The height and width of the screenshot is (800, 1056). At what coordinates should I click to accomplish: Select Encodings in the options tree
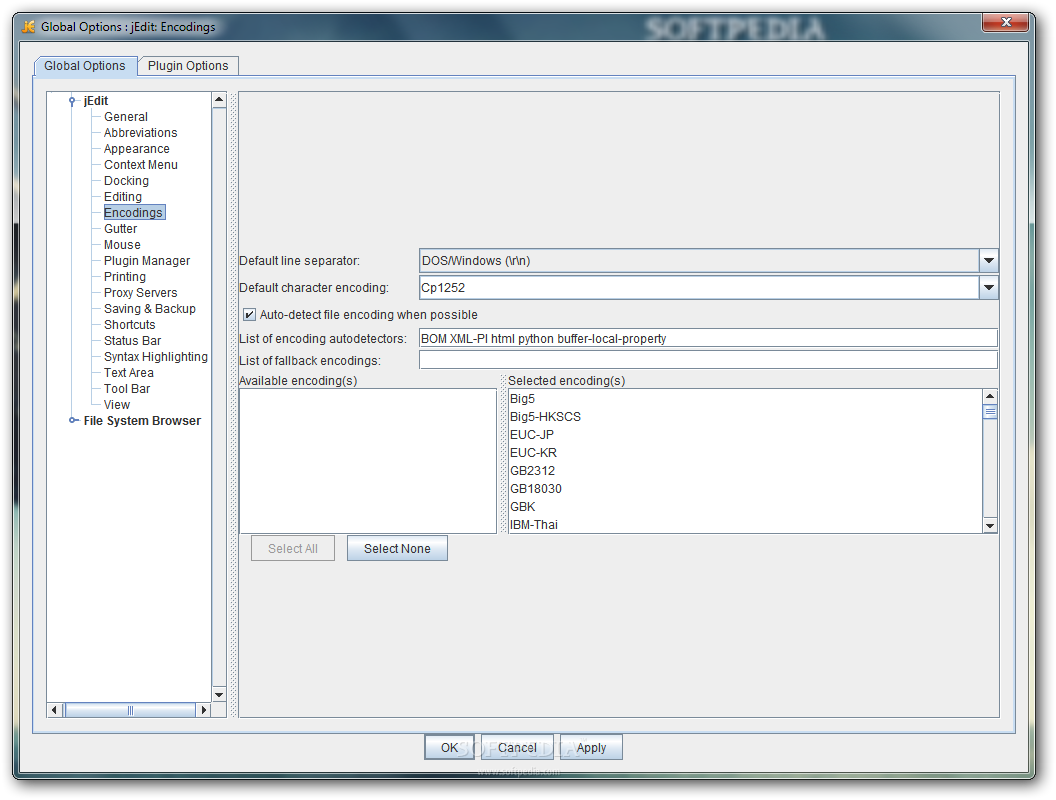coord(134,213)
